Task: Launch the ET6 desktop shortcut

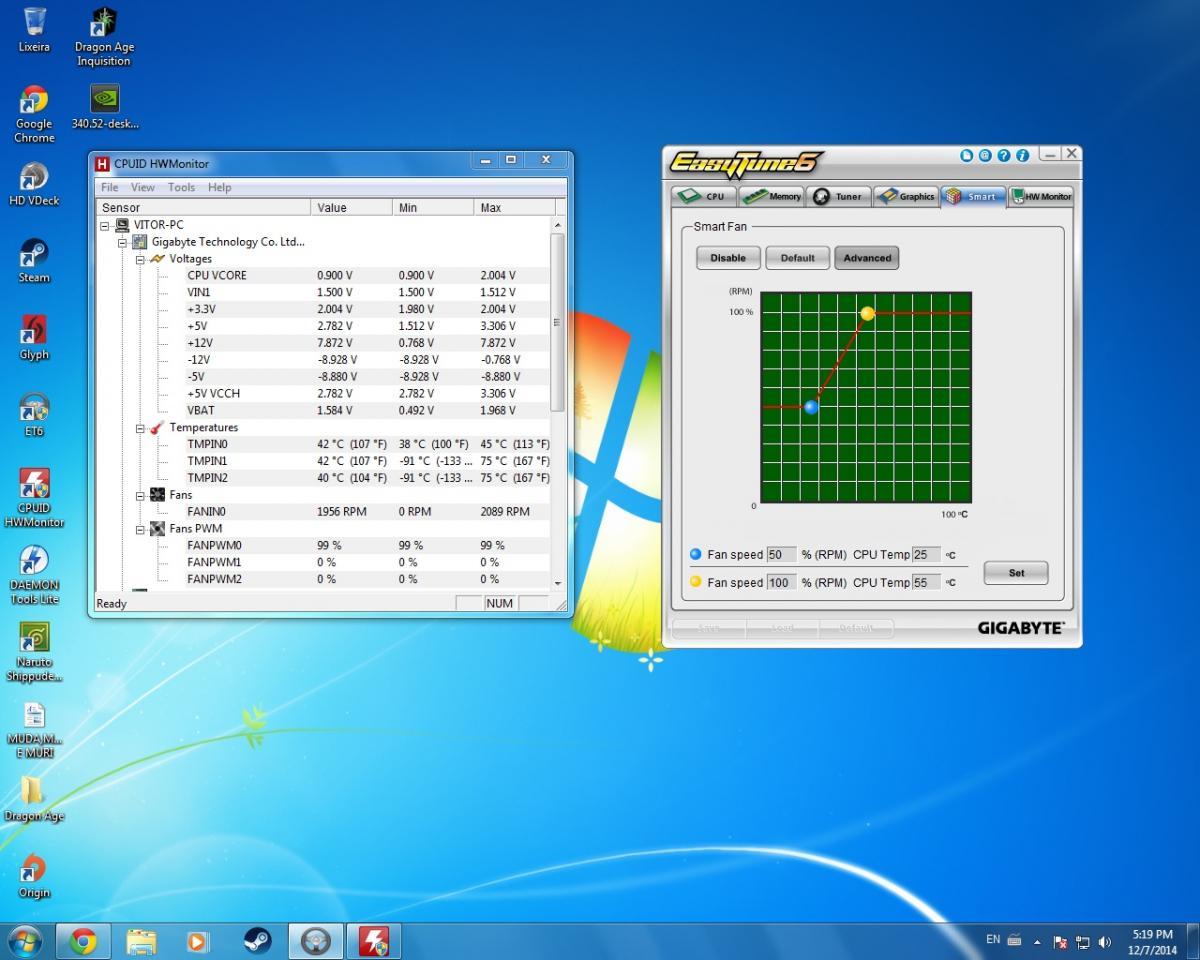Action: tap(34, 415)
